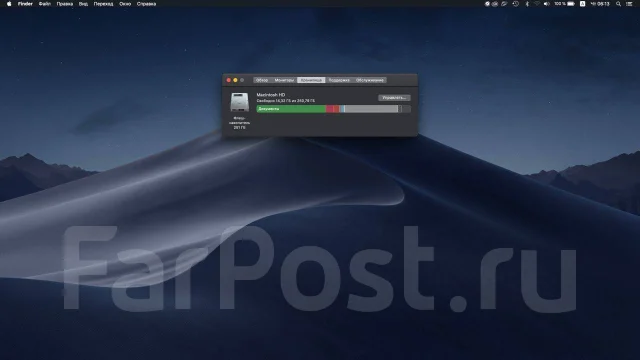The image size is (640, 360).
Task: Click the blue segment of storage bar
Action: 343,109
